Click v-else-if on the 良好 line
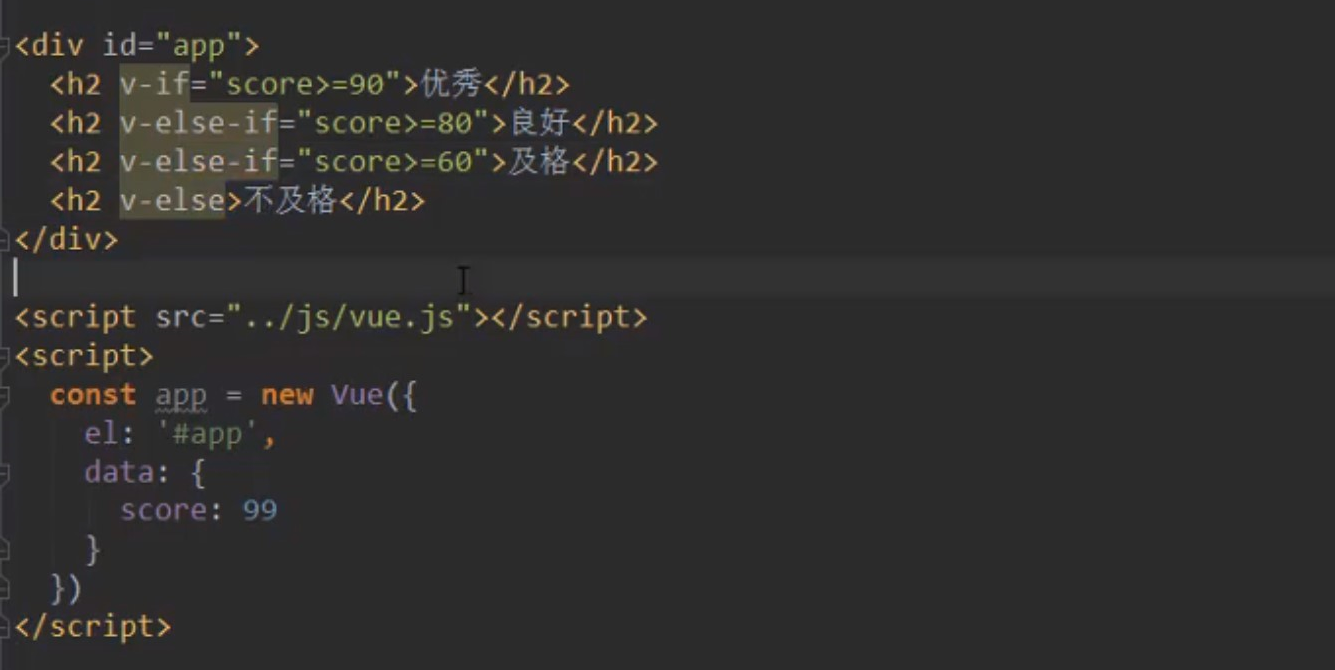This screenshot has width=1335, height=670. point(198,124)
